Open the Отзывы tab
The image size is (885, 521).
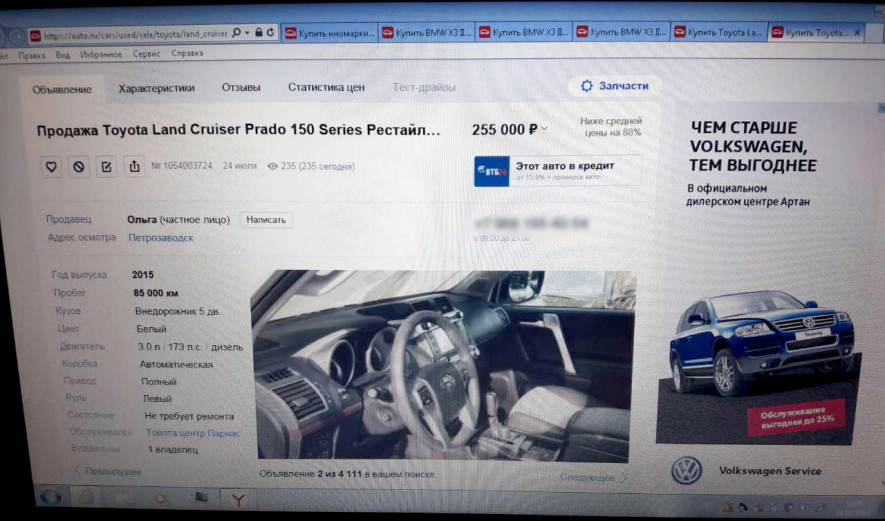241,87
